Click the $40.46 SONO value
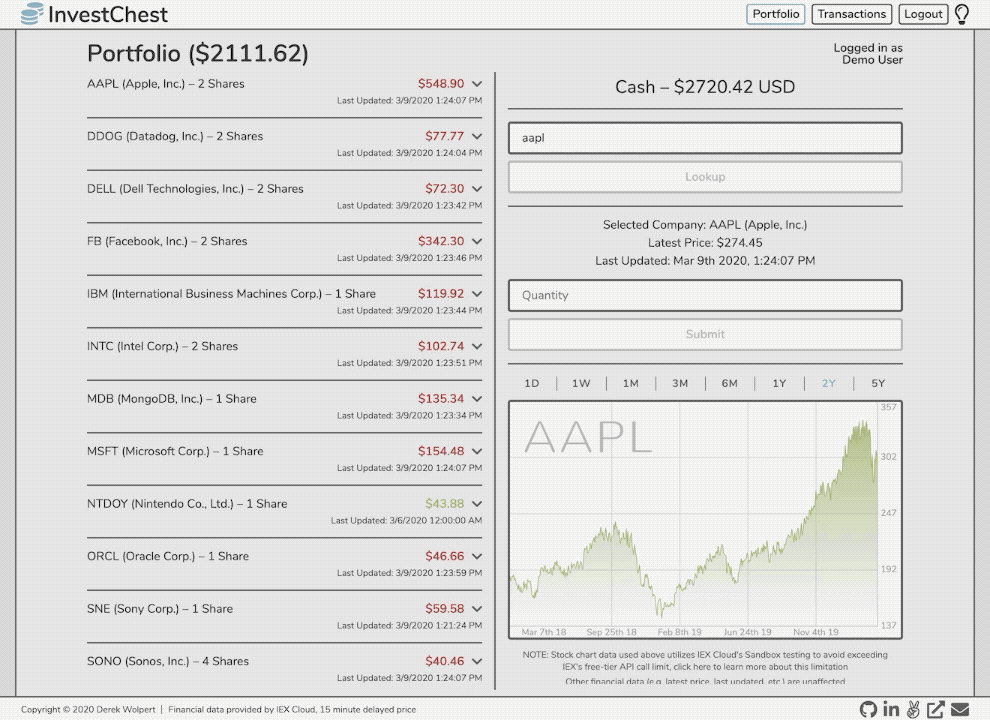This screenshot has height=720, width=990. pos(444,661)
